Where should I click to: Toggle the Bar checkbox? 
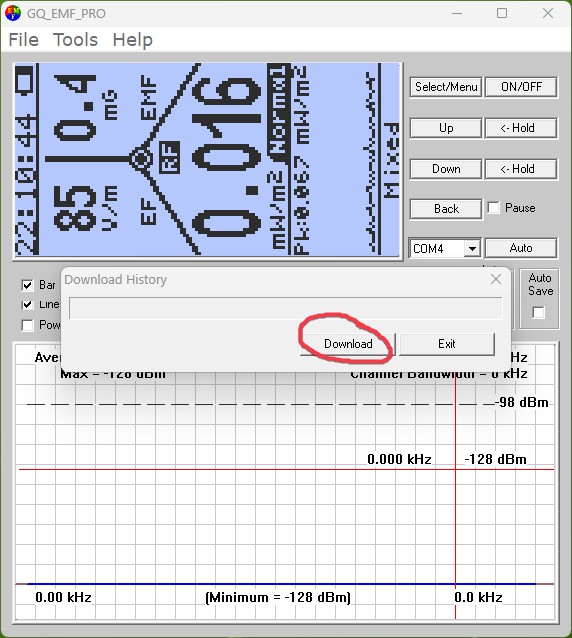[27, 285]
